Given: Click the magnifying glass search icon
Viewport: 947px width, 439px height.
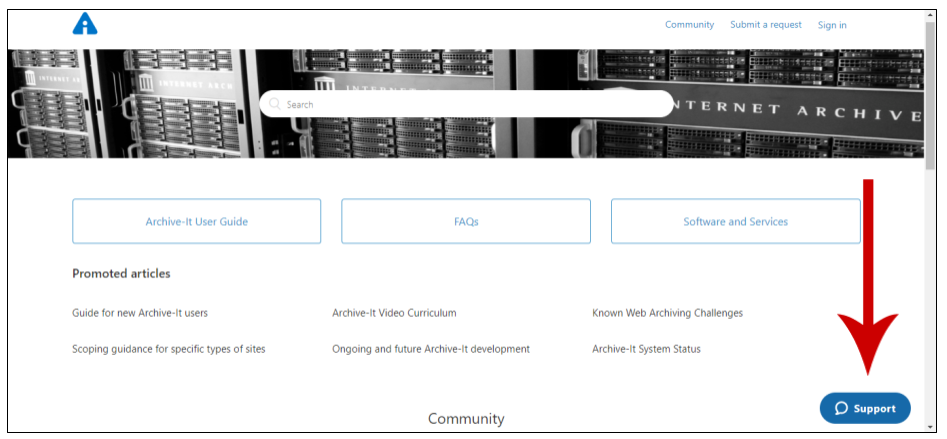Looking at the screenshot, I should click(x=274, y=104).
